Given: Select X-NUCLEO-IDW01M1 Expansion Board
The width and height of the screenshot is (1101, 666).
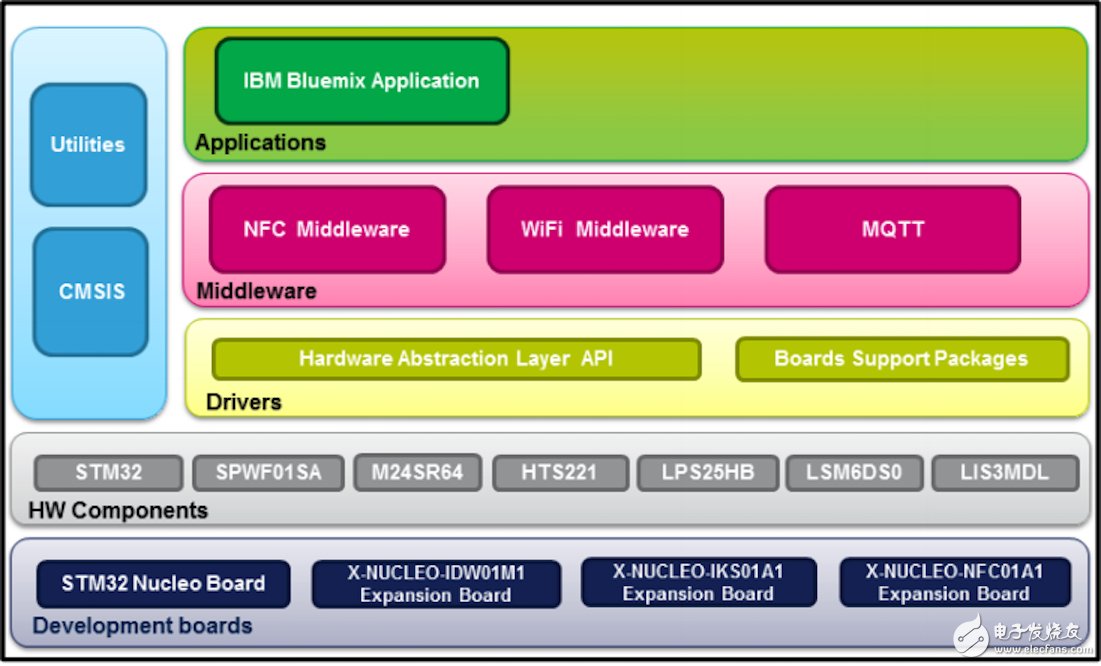Looking at the screenshot, I should [435, 583].
